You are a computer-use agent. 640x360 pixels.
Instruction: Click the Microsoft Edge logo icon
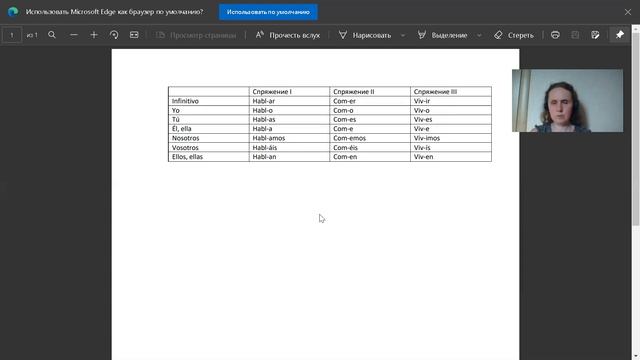click(x=13, y=12)
